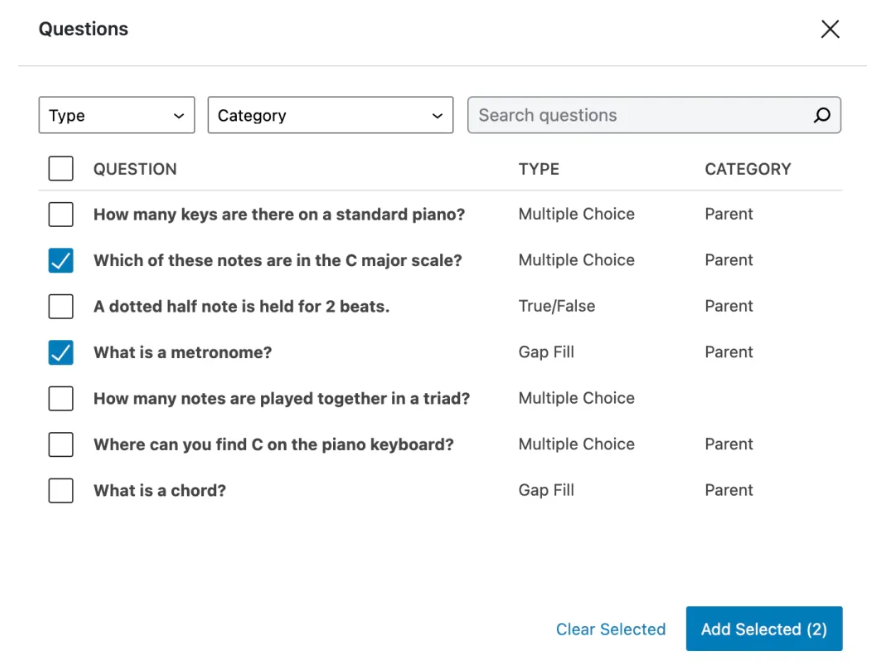Check 'What is a chord?' checkbox

pos(61,490)
